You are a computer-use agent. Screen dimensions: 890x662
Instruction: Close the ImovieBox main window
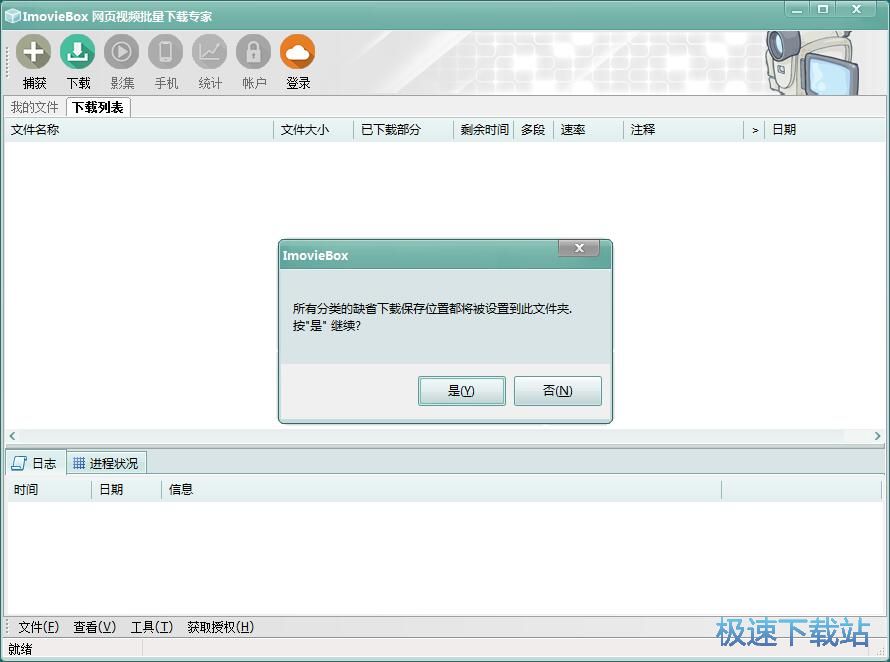[857, 9]
